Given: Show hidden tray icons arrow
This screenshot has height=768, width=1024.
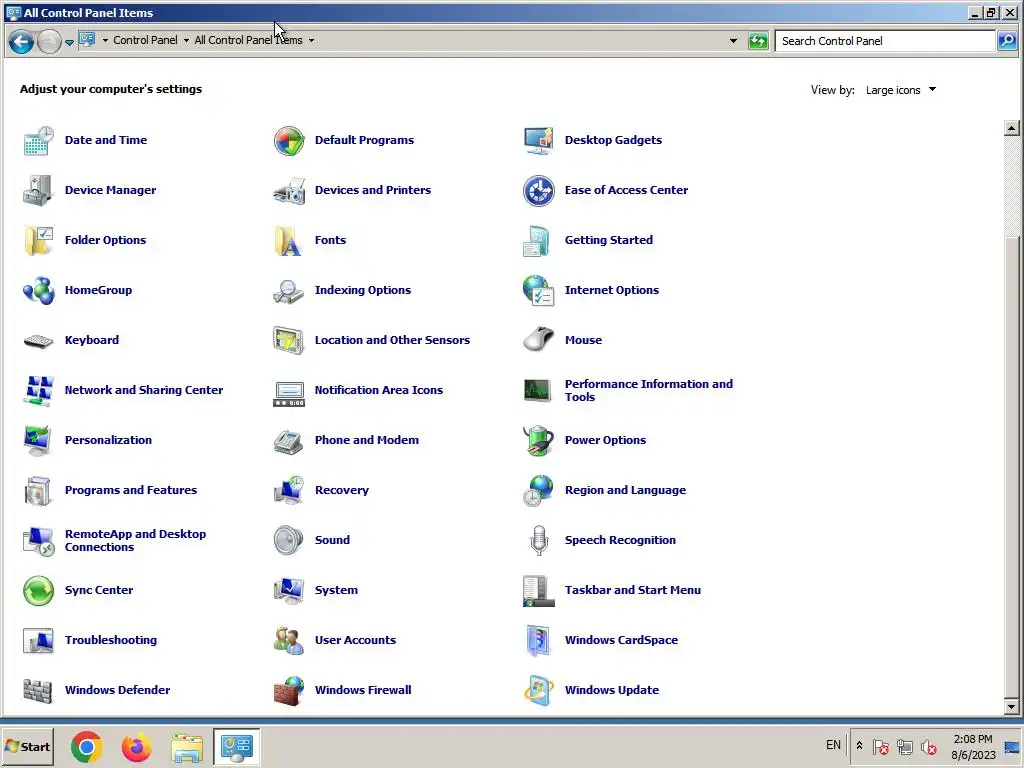Looking at the screenshot, I should click(859, 746).
